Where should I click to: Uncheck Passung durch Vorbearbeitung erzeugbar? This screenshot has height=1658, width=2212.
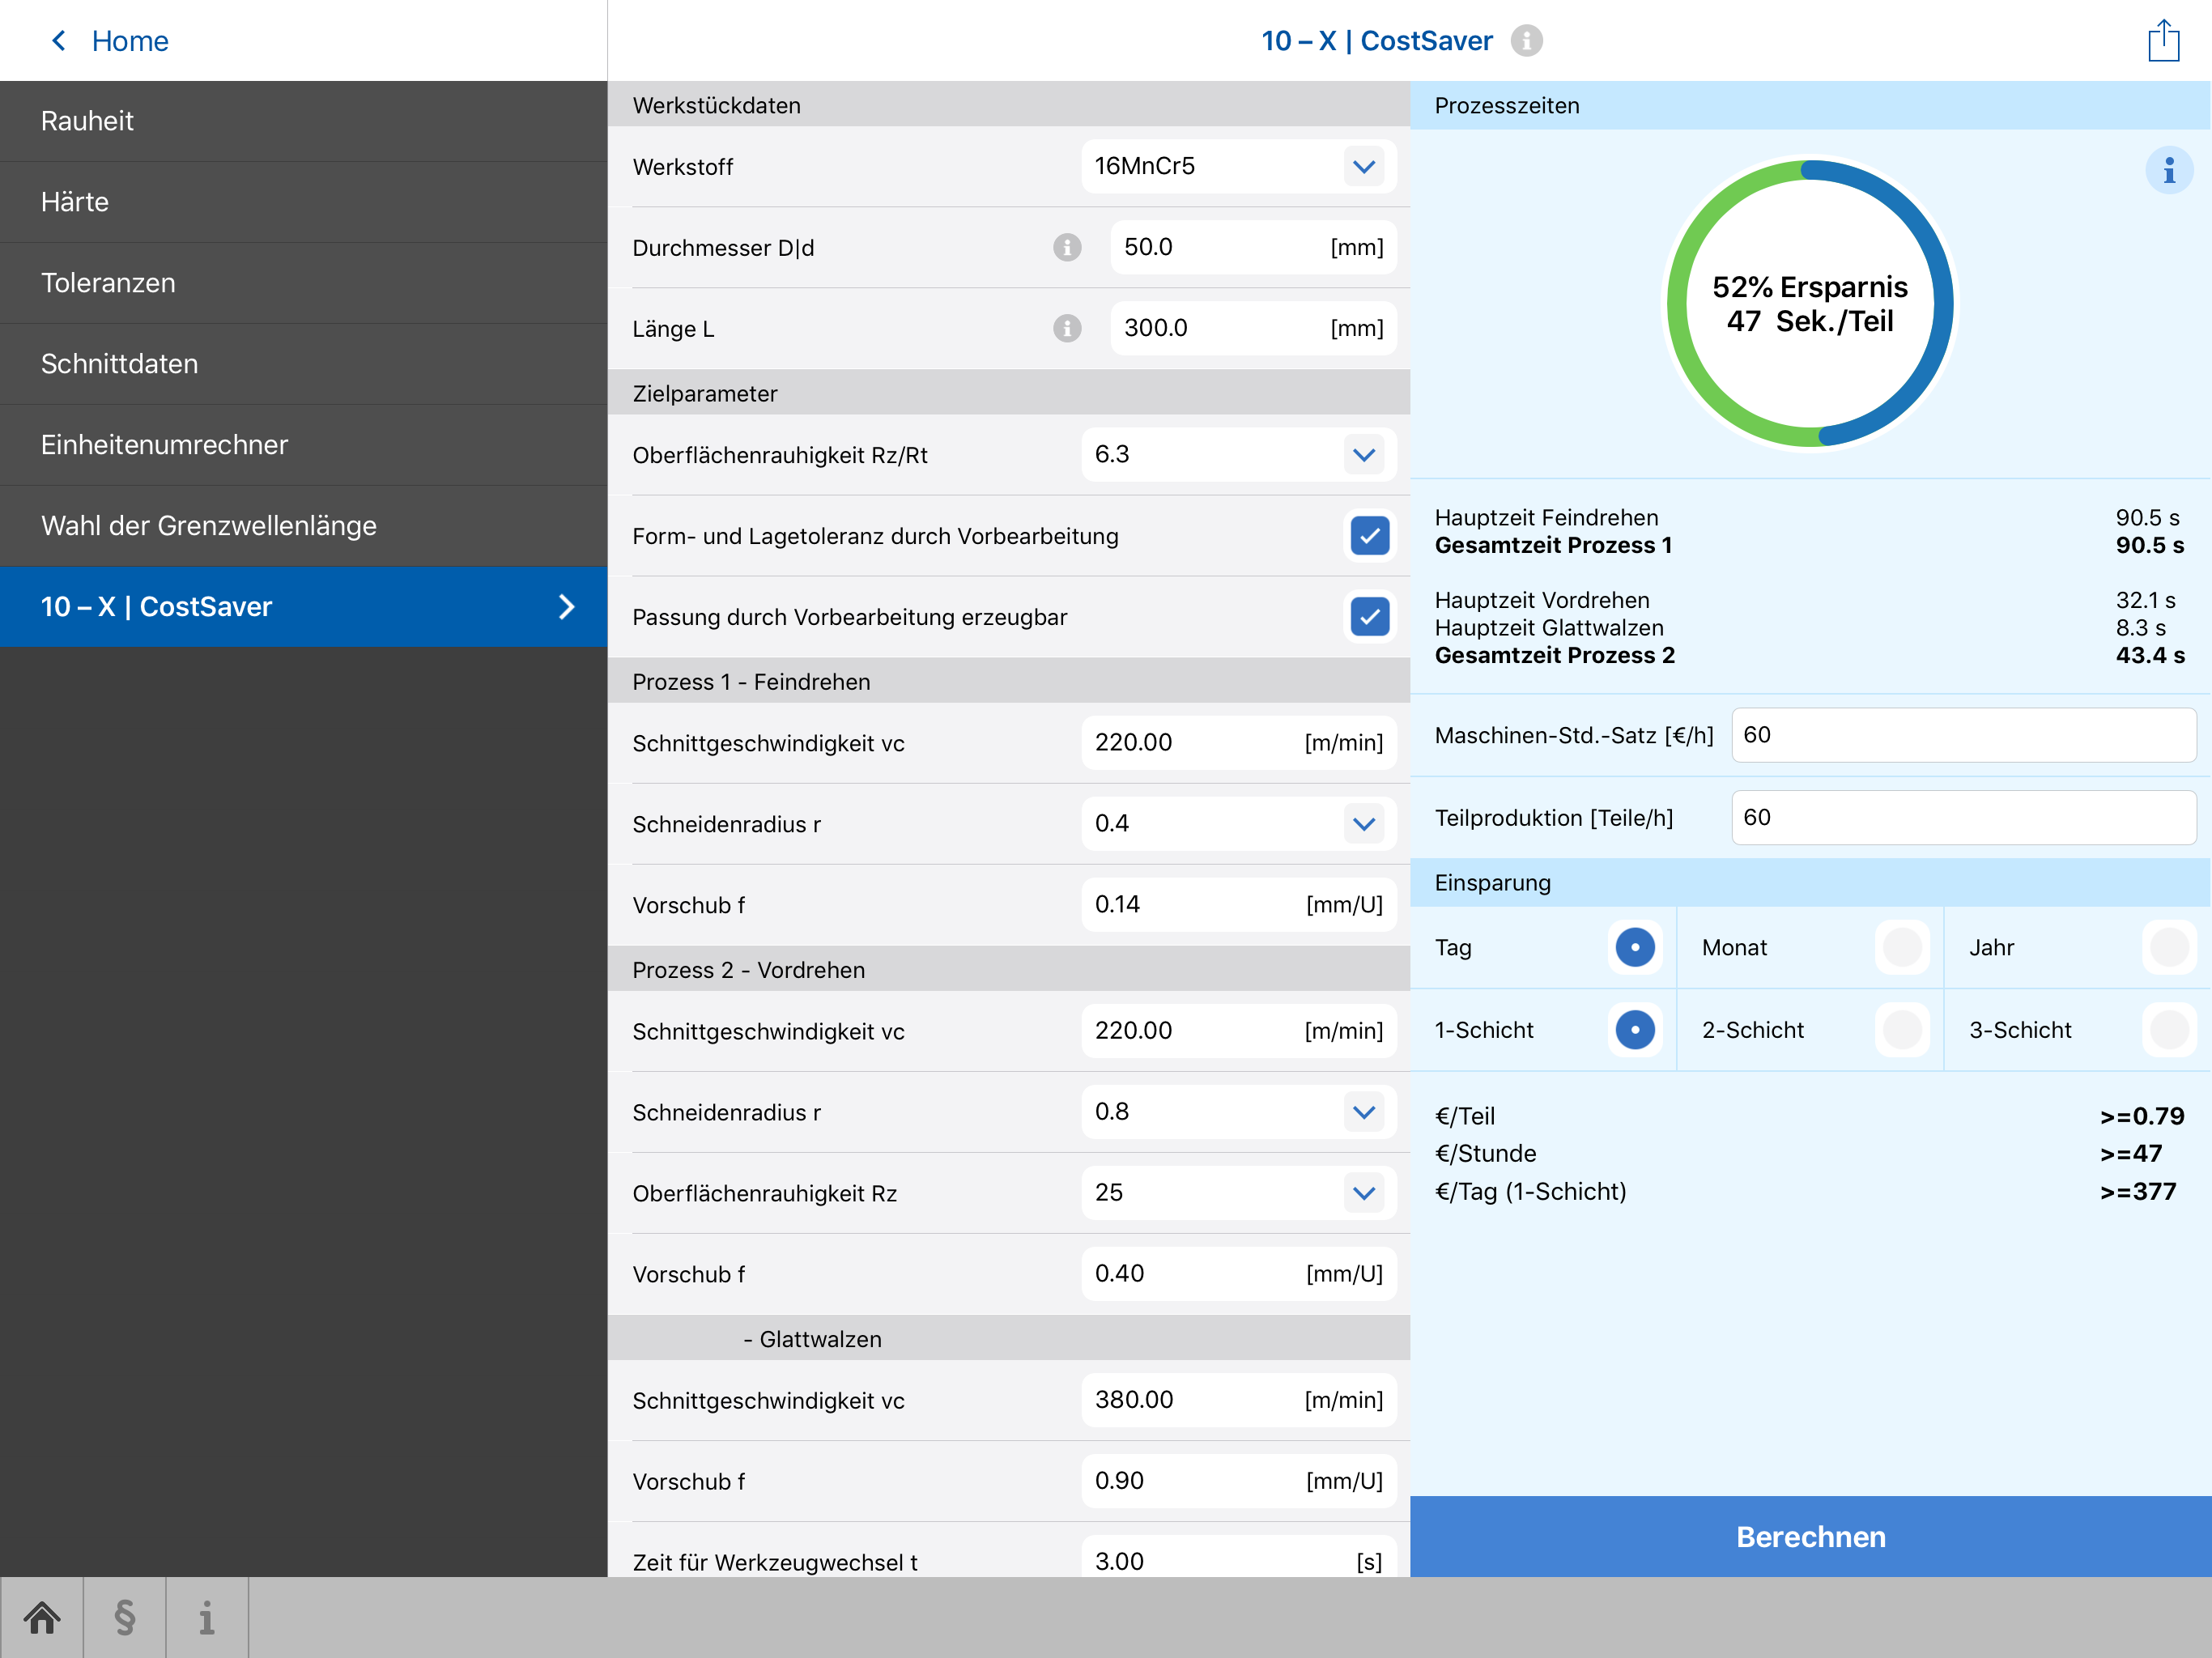tap(1369, 617)
